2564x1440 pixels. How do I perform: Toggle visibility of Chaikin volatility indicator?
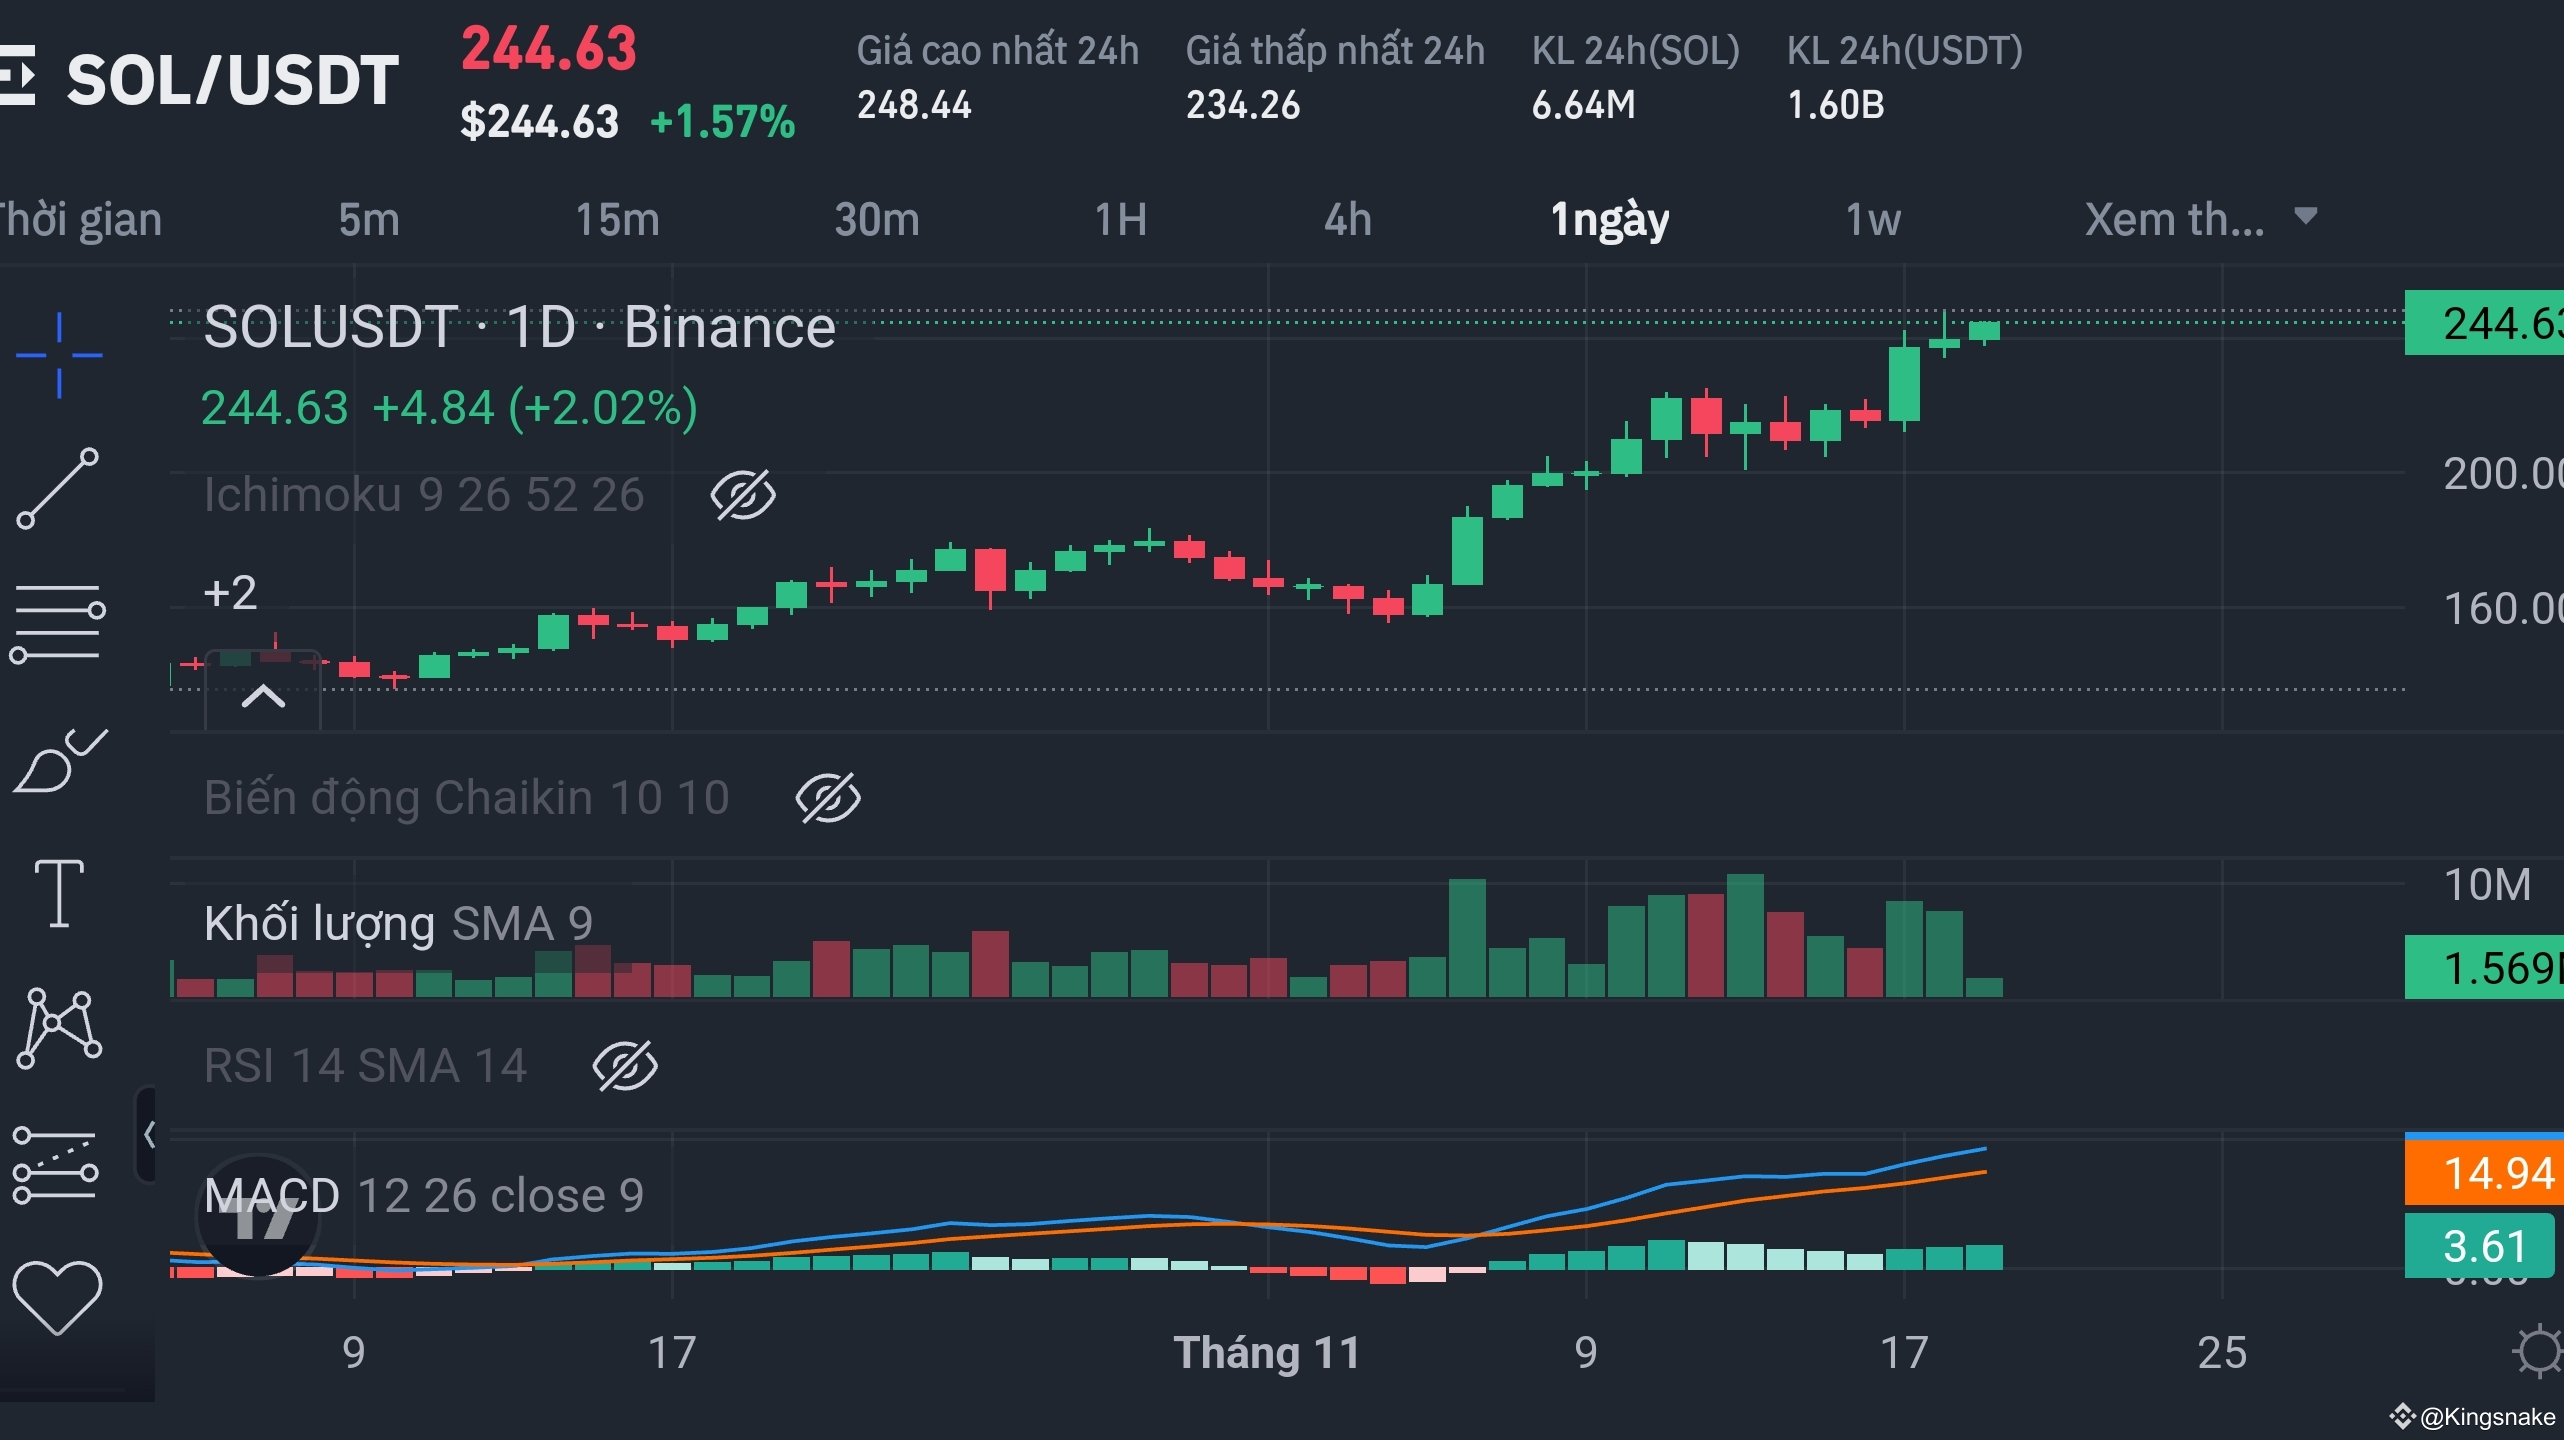827,798
